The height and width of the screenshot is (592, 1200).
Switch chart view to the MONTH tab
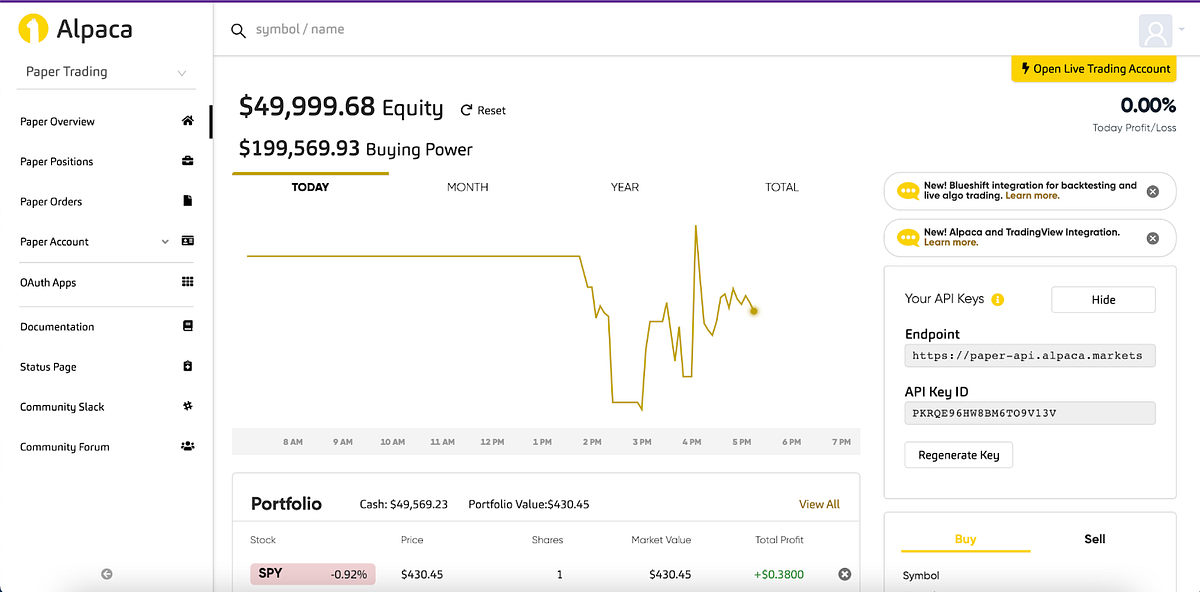(x=467, y=186)
